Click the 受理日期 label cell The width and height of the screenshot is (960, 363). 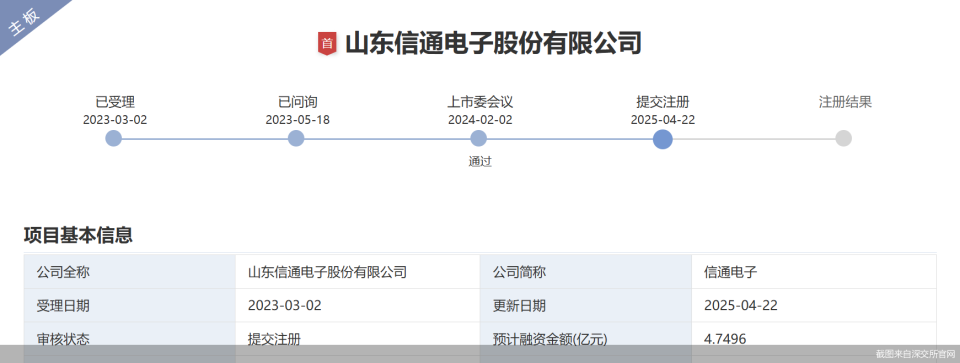pyautogui.click(x=130, y=305)
